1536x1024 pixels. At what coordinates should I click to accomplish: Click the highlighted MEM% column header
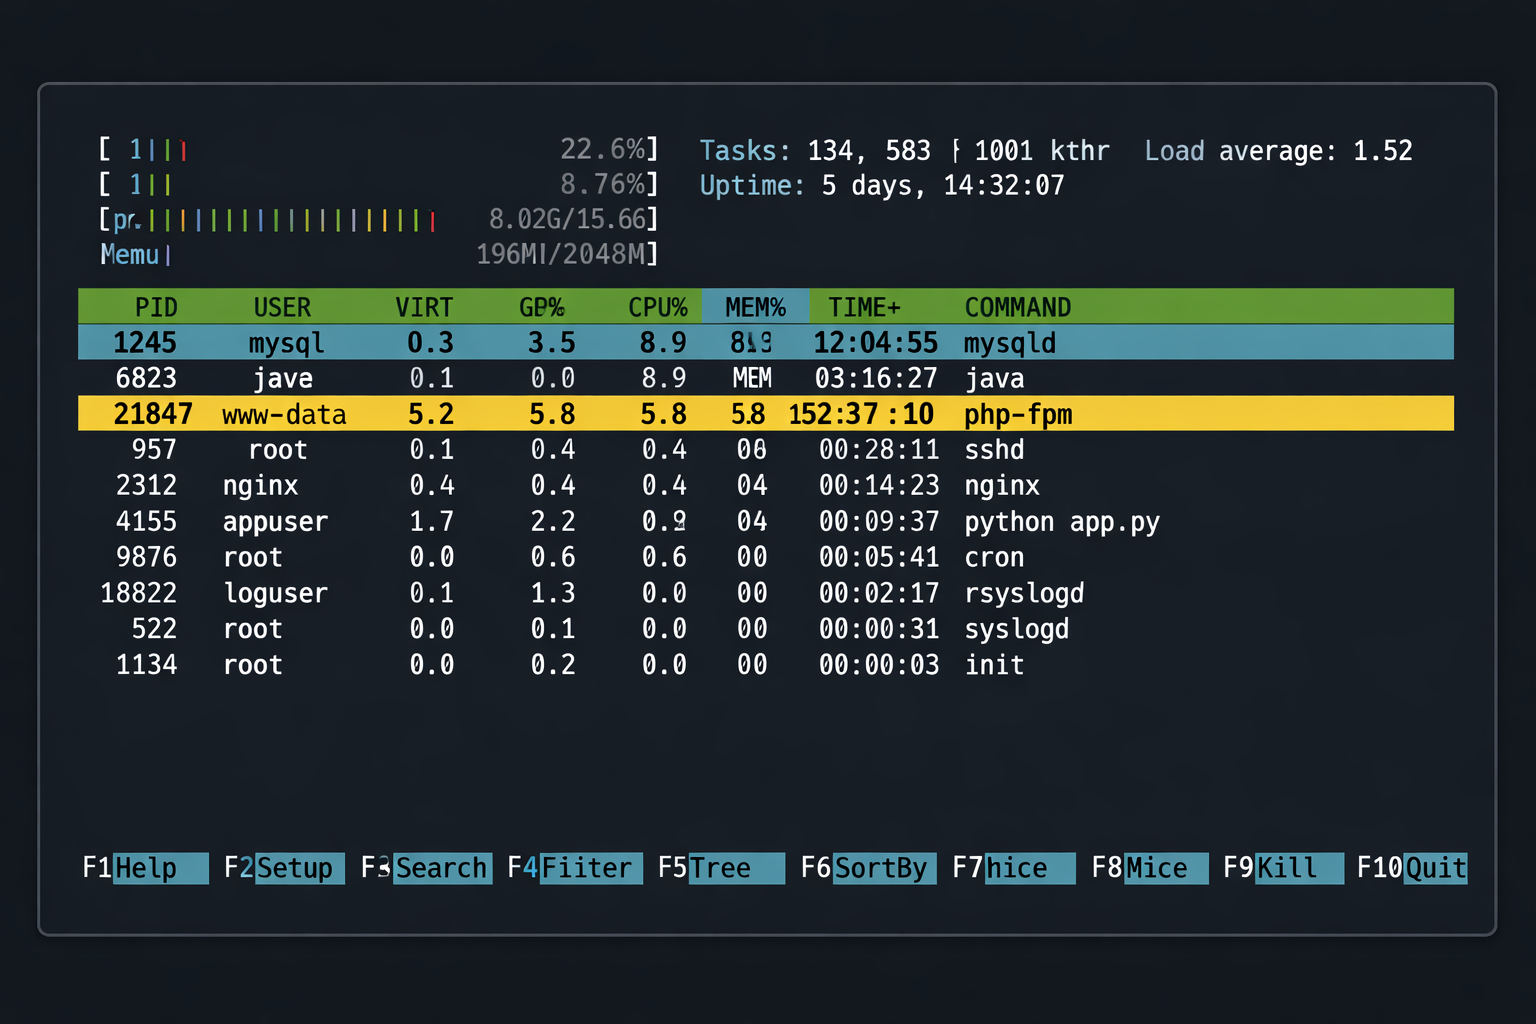[755, 307]
